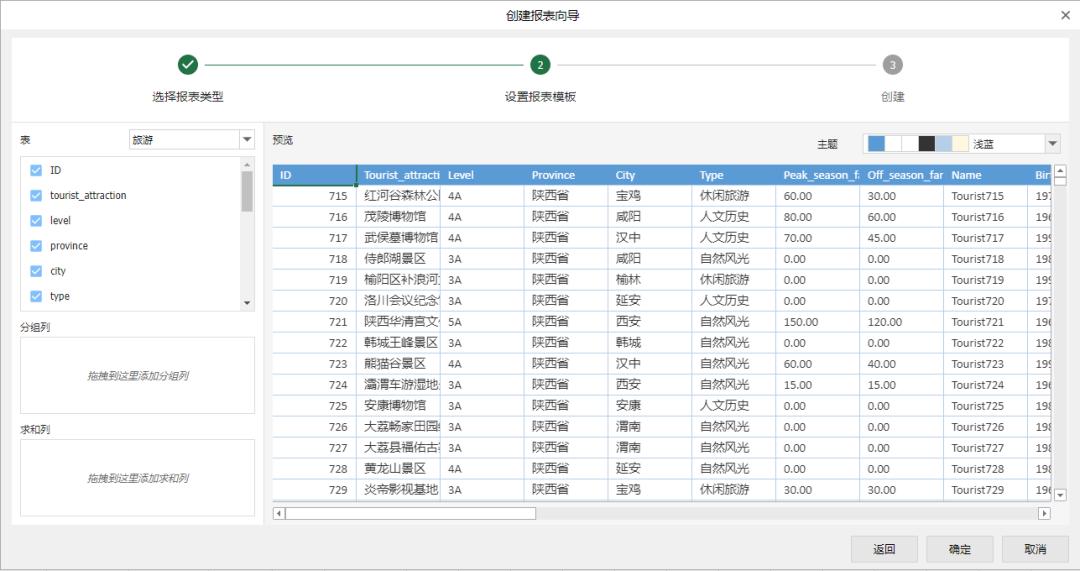Toggle the level column checkbox
The width and height of the screenshot is (1080, 571).
point(37,220)
